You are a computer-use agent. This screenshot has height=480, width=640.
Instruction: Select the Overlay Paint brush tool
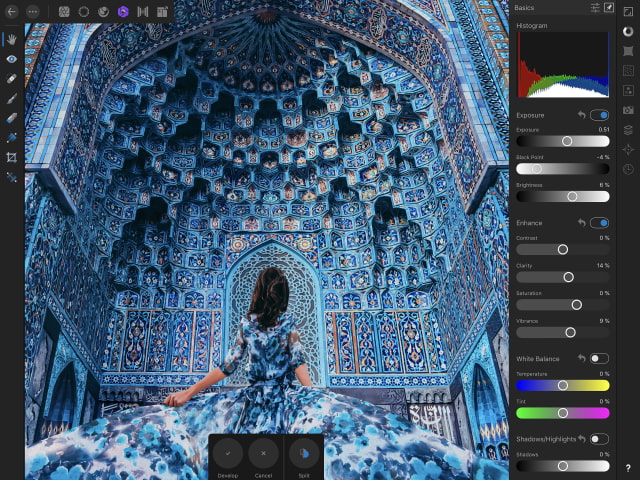click(x=12, y=99)
